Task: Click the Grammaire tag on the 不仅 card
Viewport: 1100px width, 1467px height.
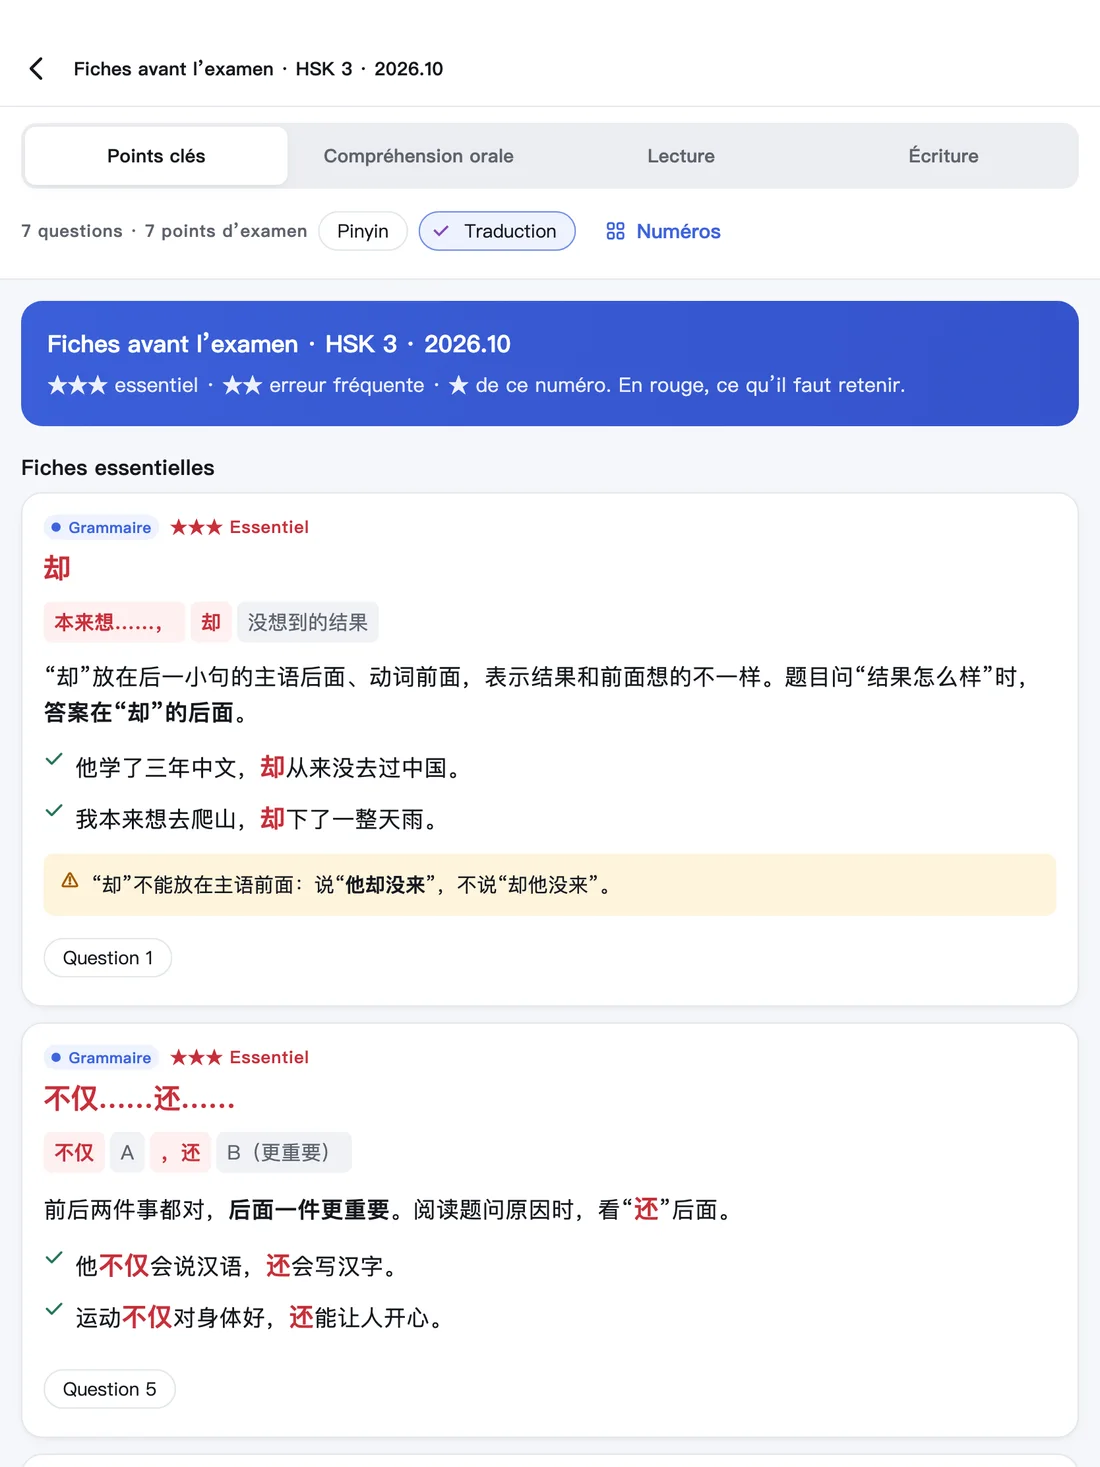Action: [101, 1057]
